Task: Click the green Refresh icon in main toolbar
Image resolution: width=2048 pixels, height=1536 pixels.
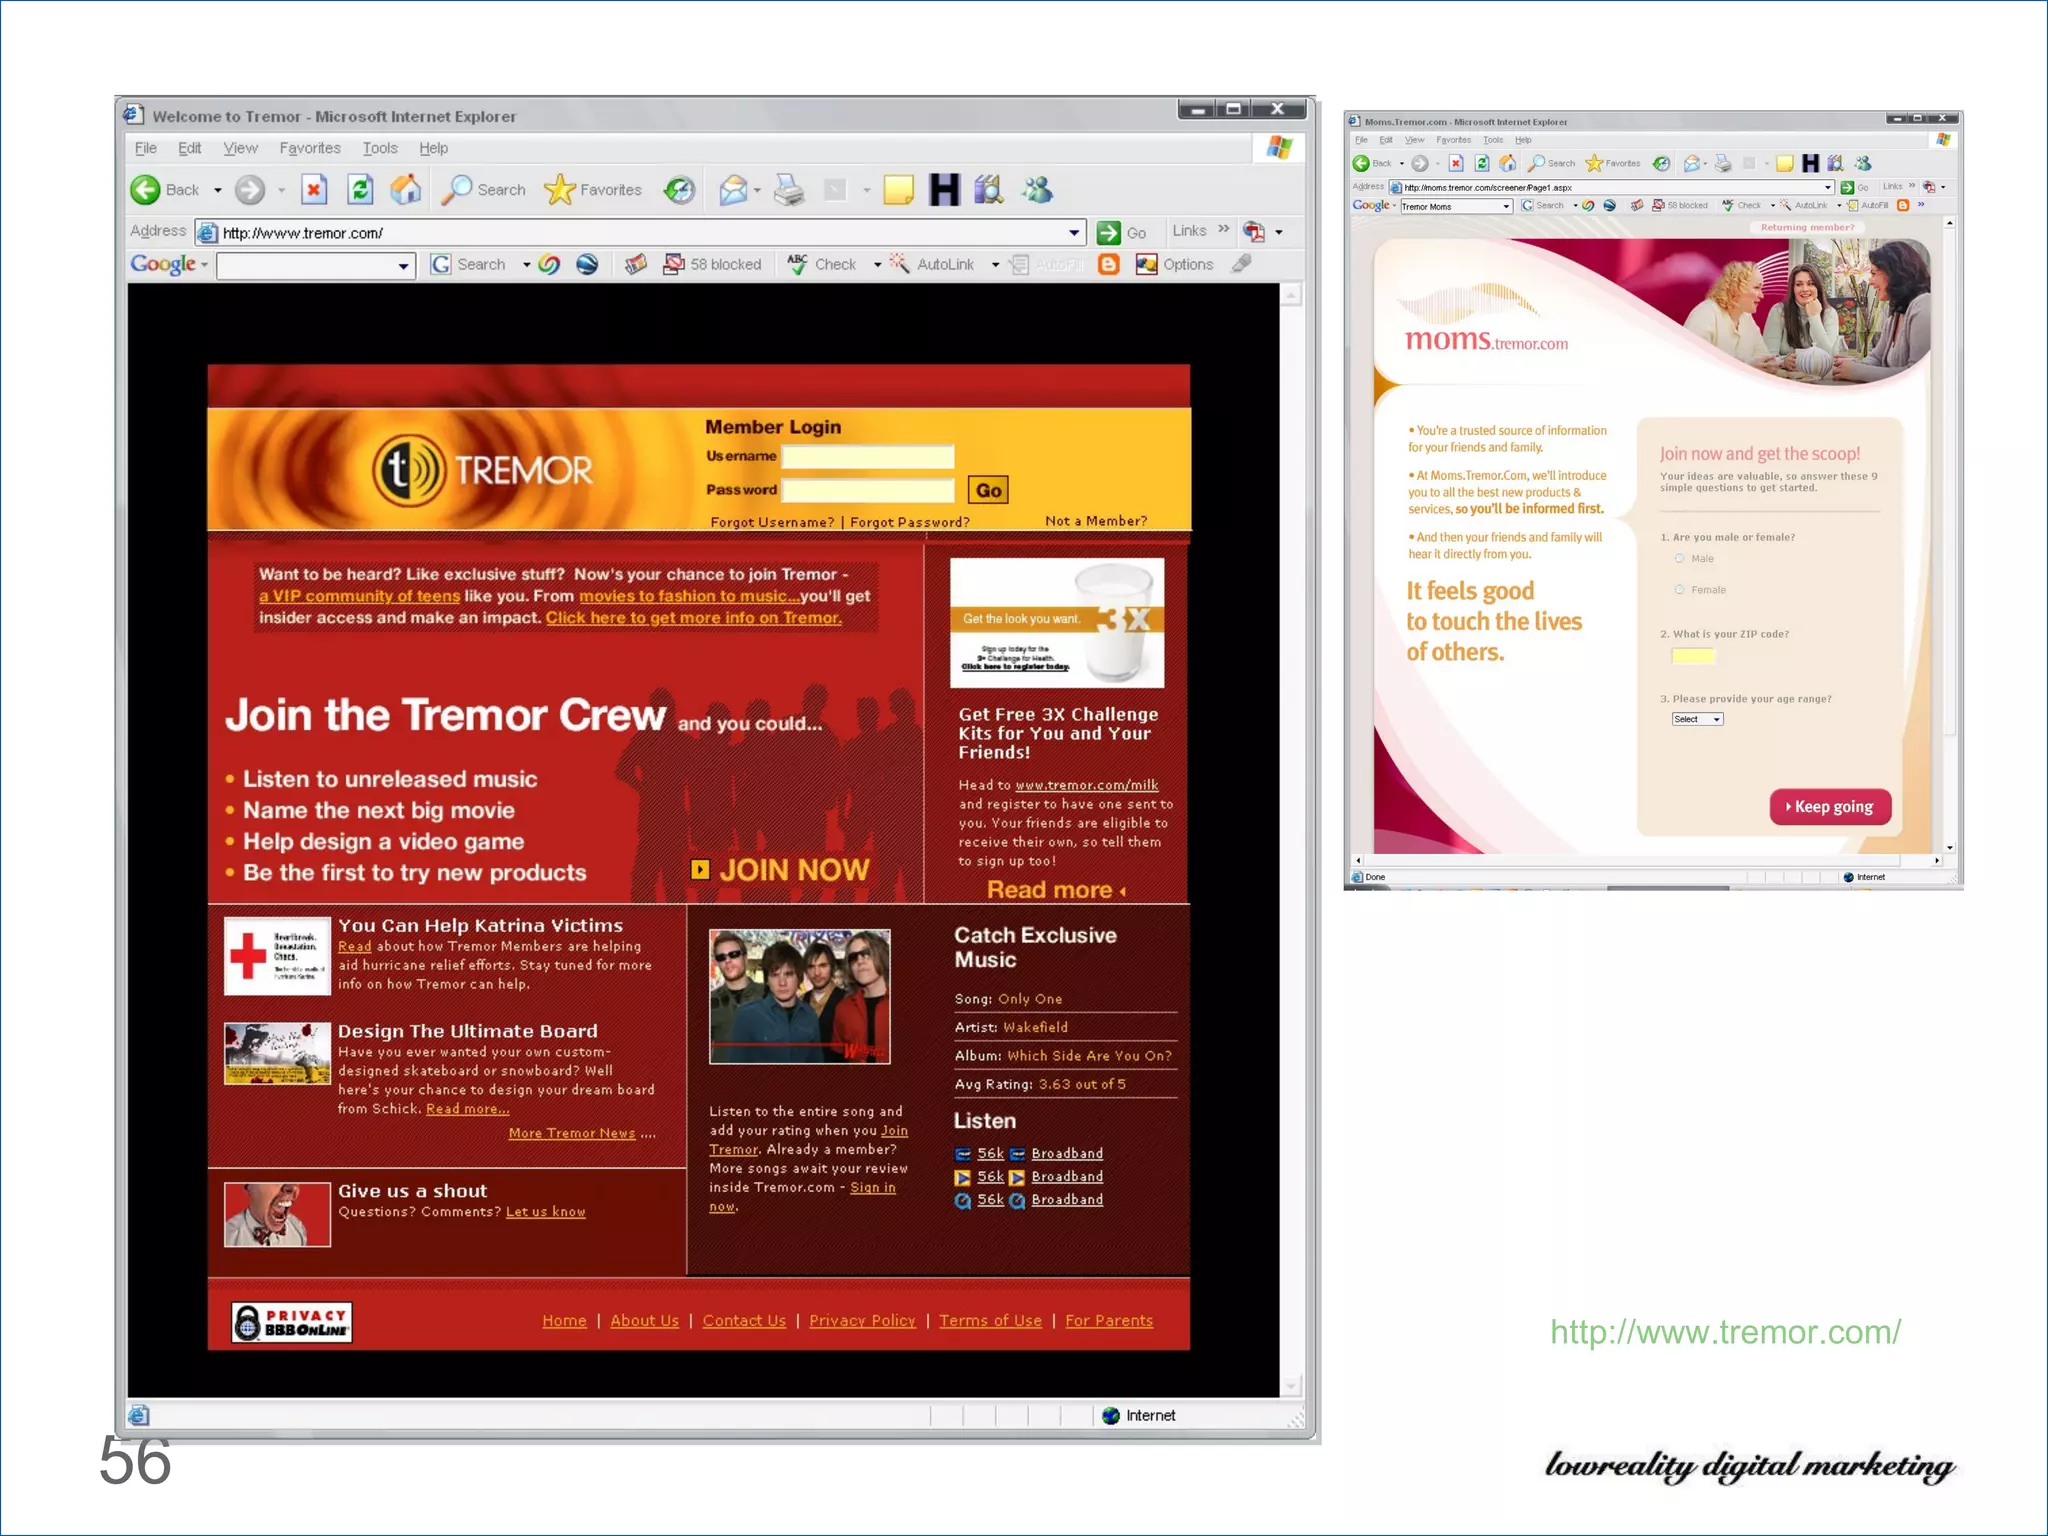Action: pos(360,189)
